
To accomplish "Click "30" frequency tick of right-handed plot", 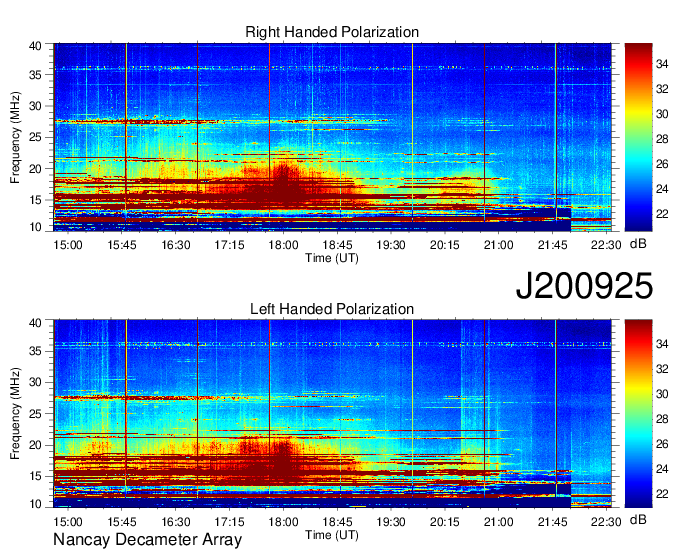I will [x=36, y=106].
